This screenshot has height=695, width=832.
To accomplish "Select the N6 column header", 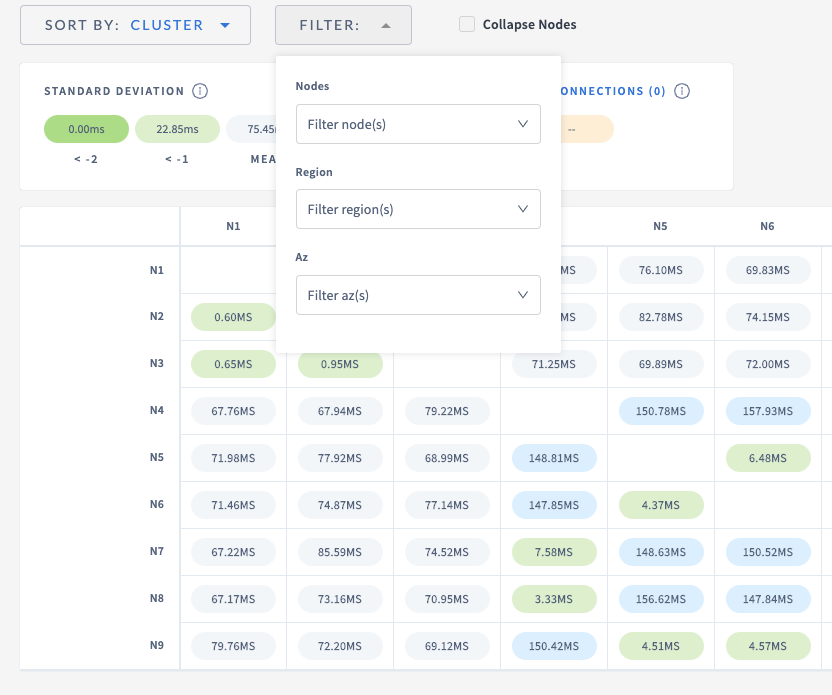I will (767, 226).
